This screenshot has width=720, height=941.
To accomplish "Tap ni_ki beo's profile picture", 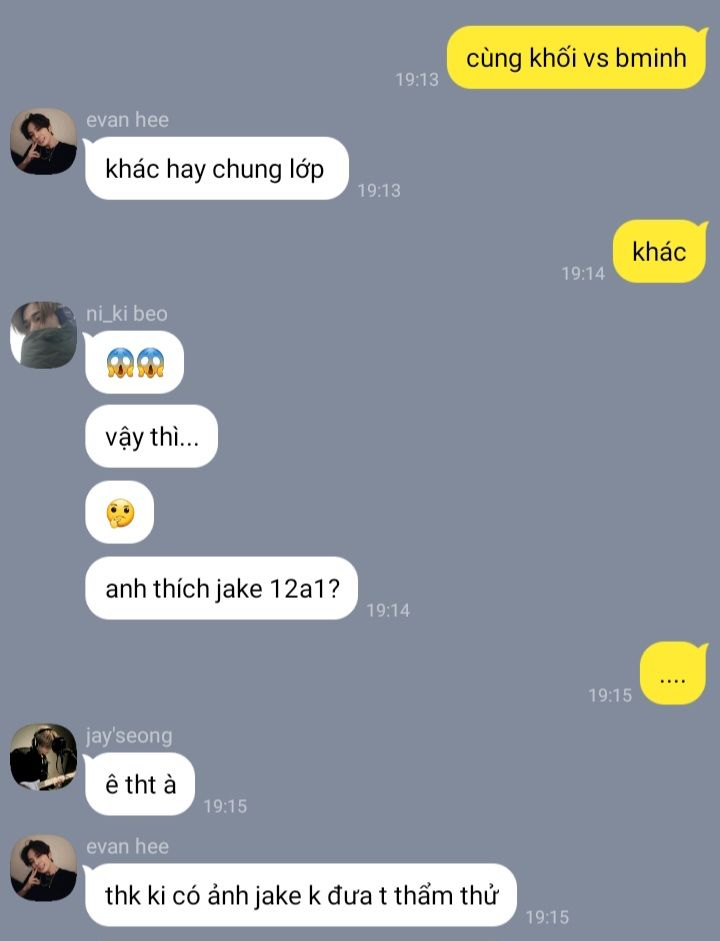I will [44, 335].
